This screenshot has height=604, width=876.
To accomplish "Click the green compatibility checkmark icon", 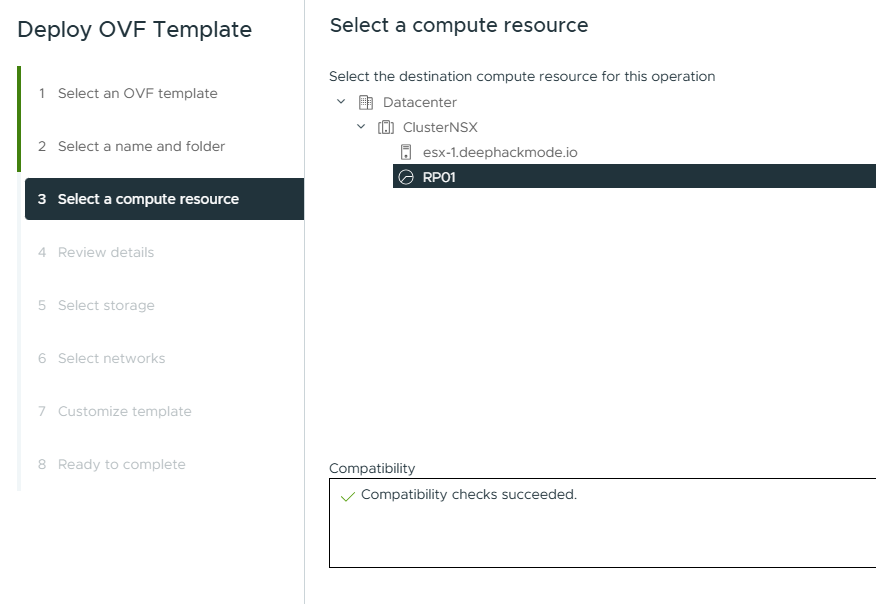I will pos(347,496).
